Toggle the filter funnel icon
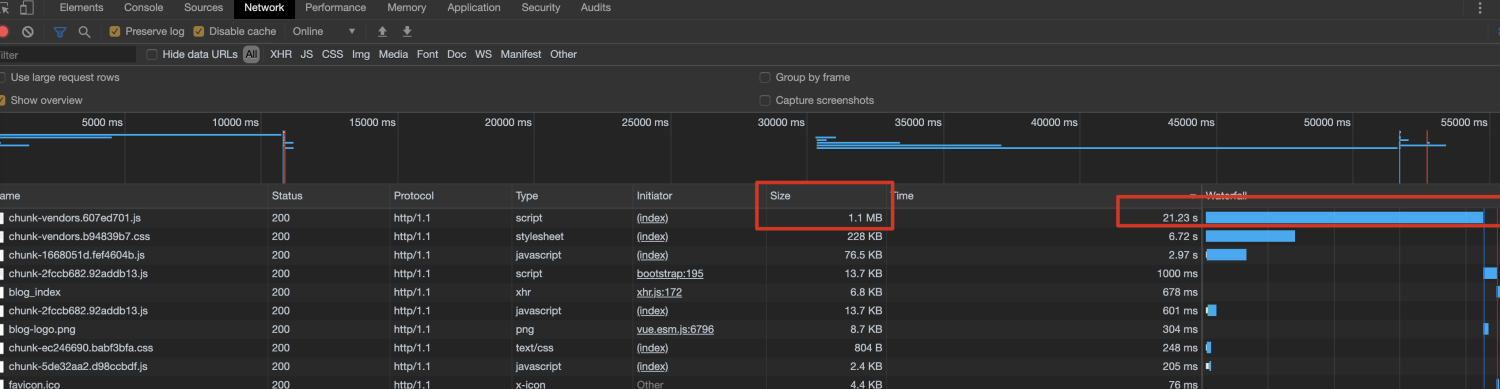Image resolution: width=1500 pixels, height=389 pixels. 59,32
